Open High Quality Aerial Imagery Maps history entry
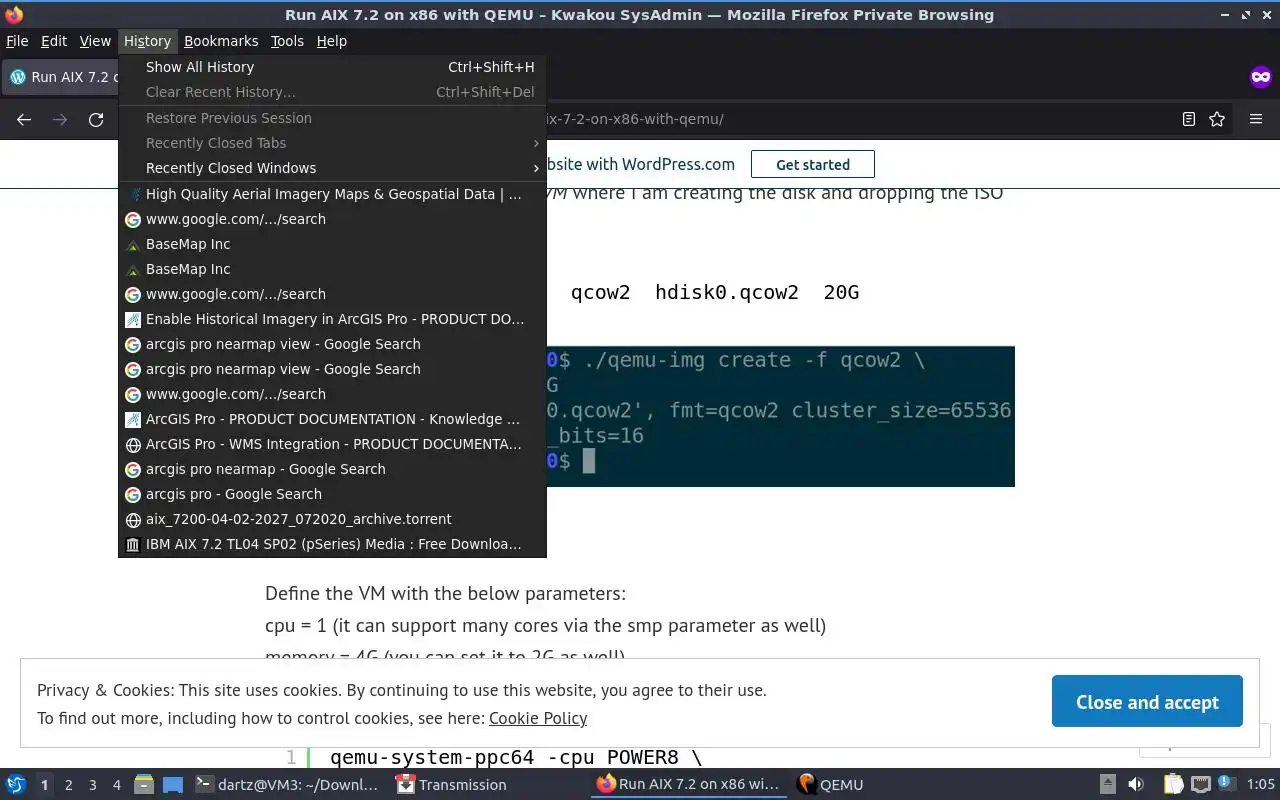The width and height of the screenshot is (1280, 800). (332, 194)
